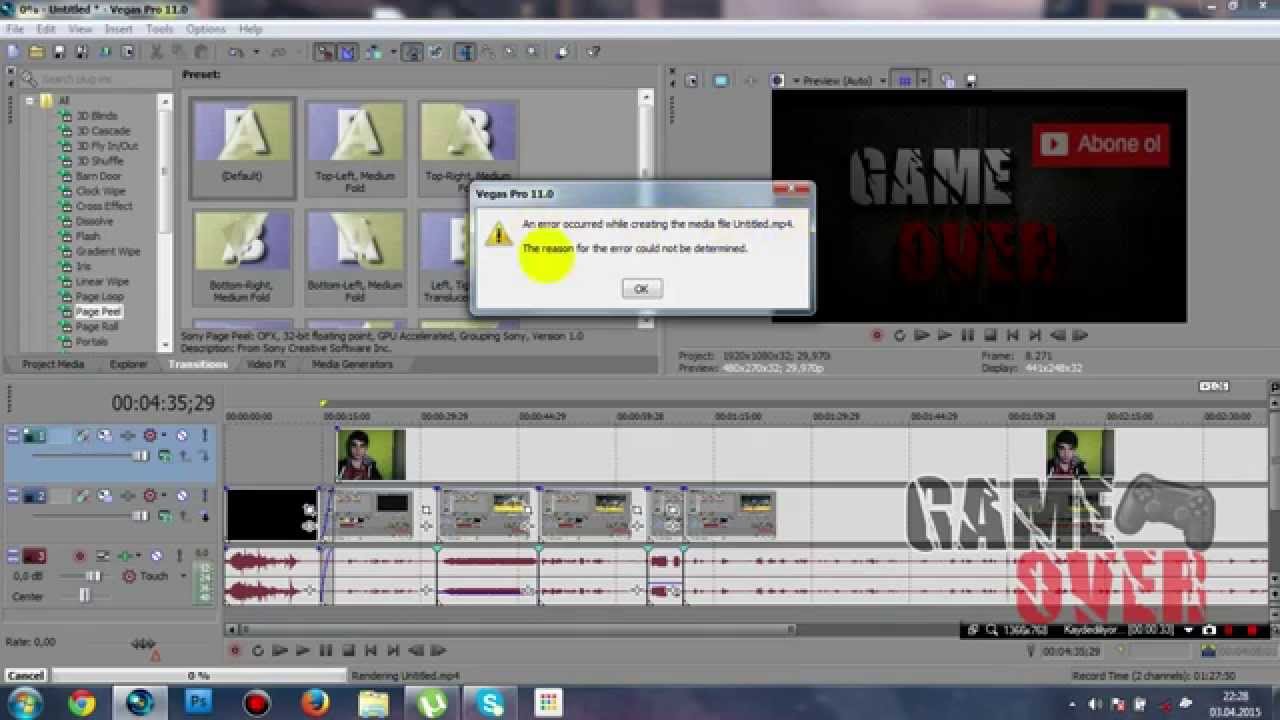Select the Gradient Wipe transition
This screenshot has width=1280, height=720.
pos(108,251)
